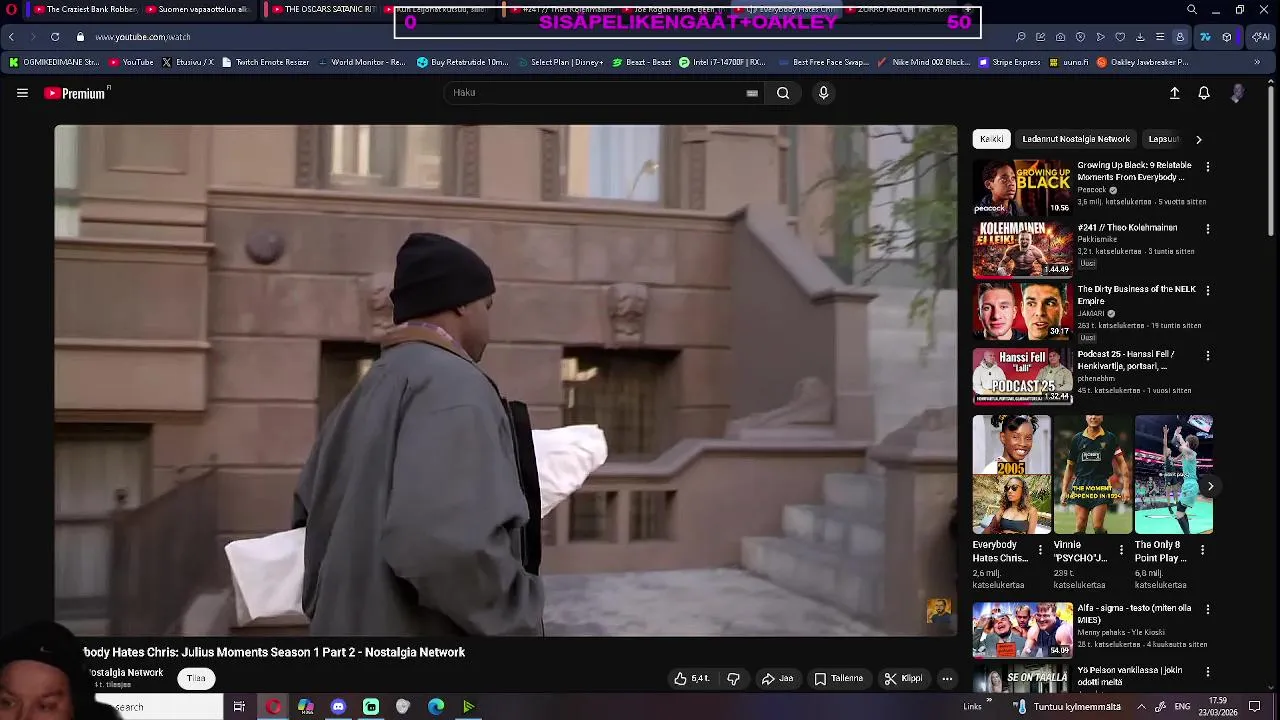The width and height of the screenshot is (1280, 720).
Task: Start voice search with microphone icon
Action: coord(823,93)
